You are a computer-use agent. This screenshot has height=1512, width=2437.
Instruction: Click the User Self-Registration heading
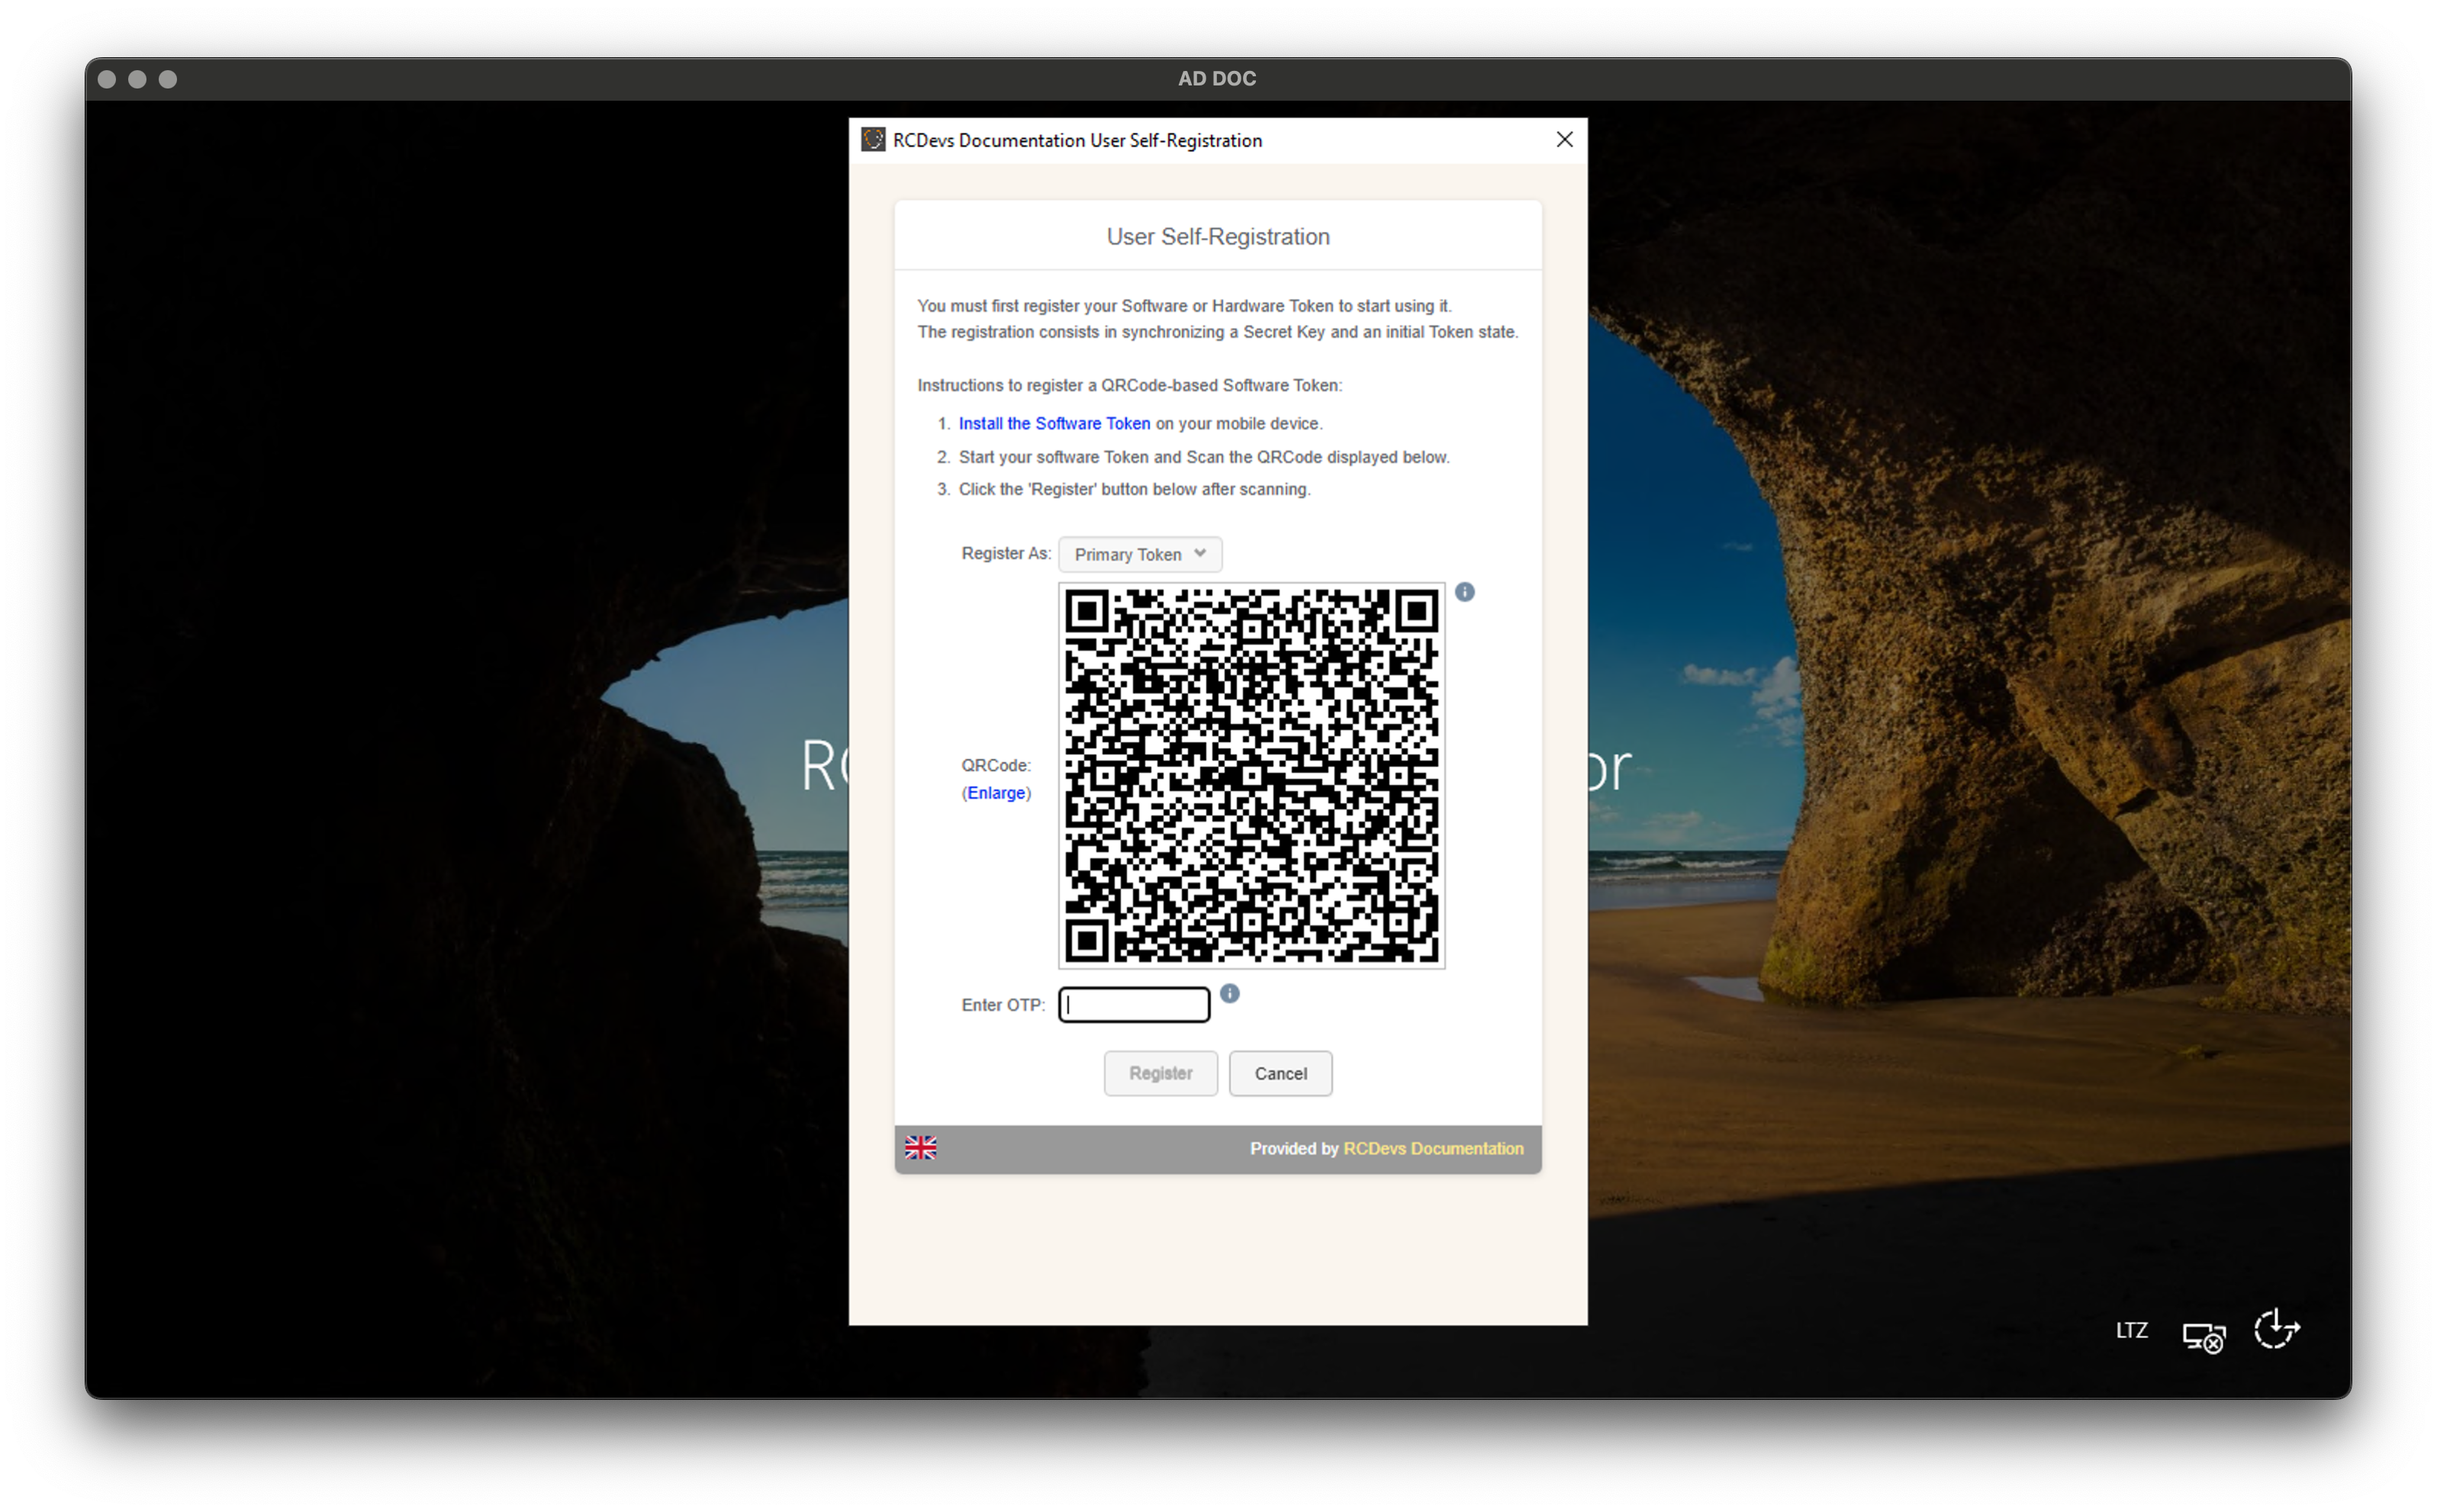[x=1217, y=236]
